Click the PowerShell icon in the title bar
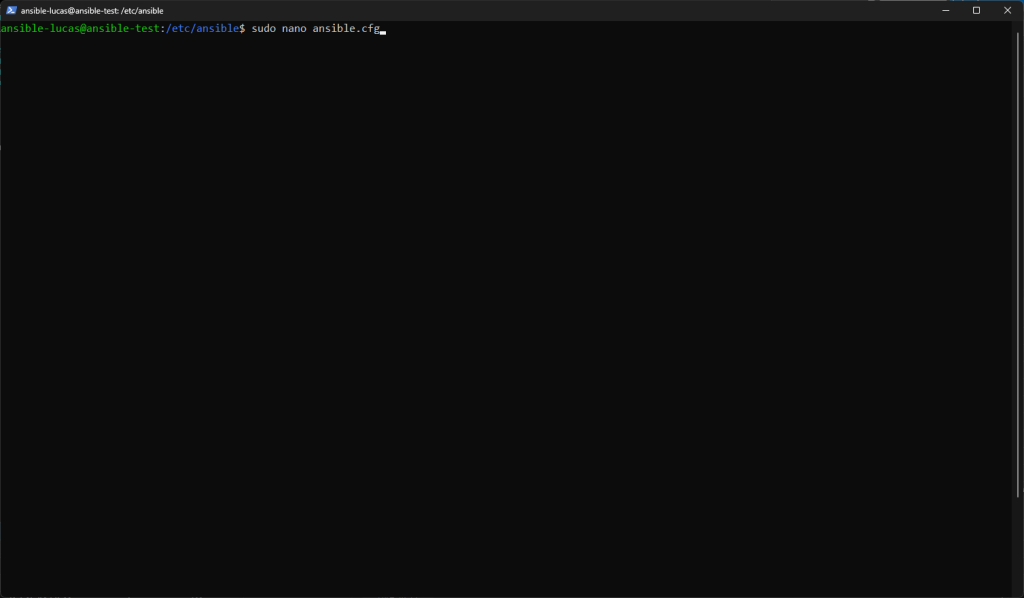Viewport: 1024px width, 598px height. pos(11,10)
